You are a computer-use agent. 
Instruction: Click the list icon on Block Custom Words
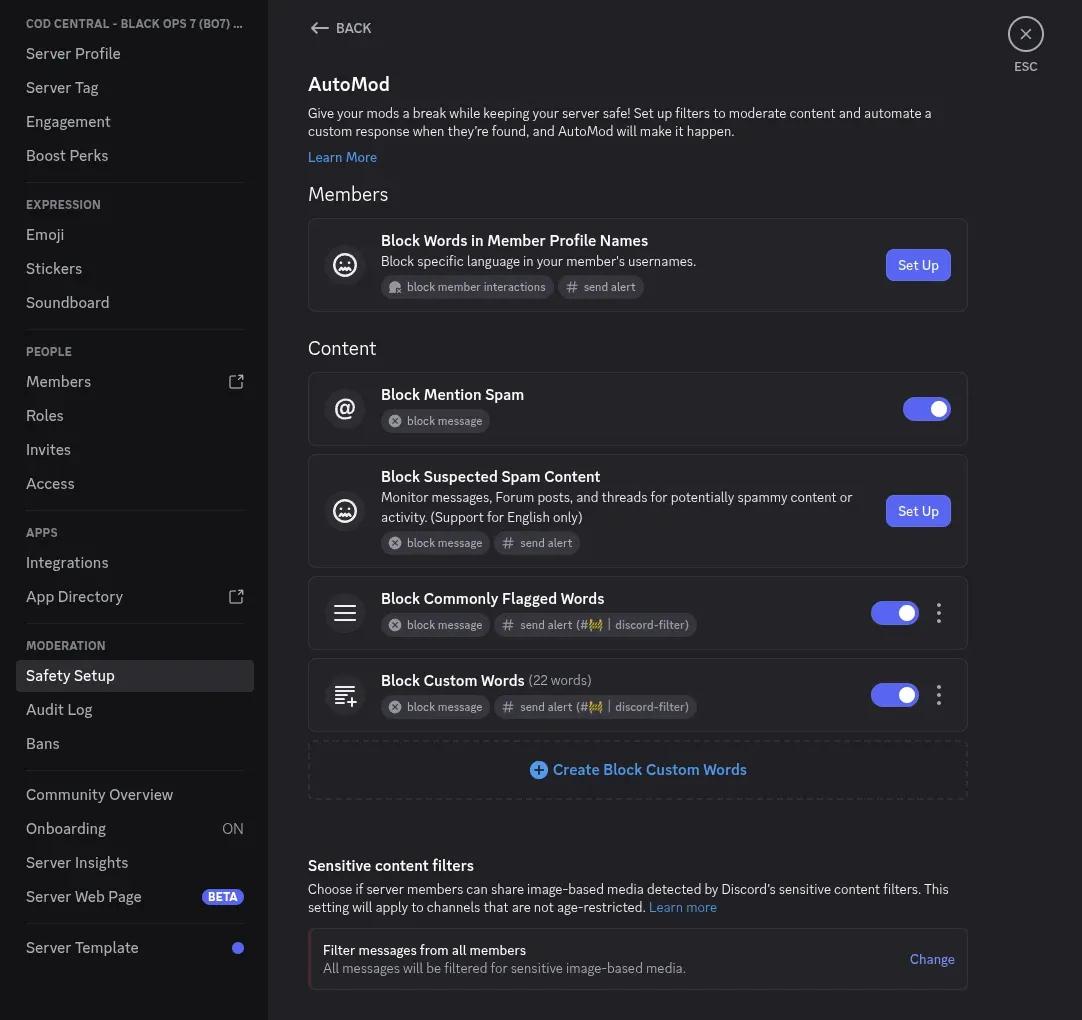pyautogui.click(x=344, y=695)
